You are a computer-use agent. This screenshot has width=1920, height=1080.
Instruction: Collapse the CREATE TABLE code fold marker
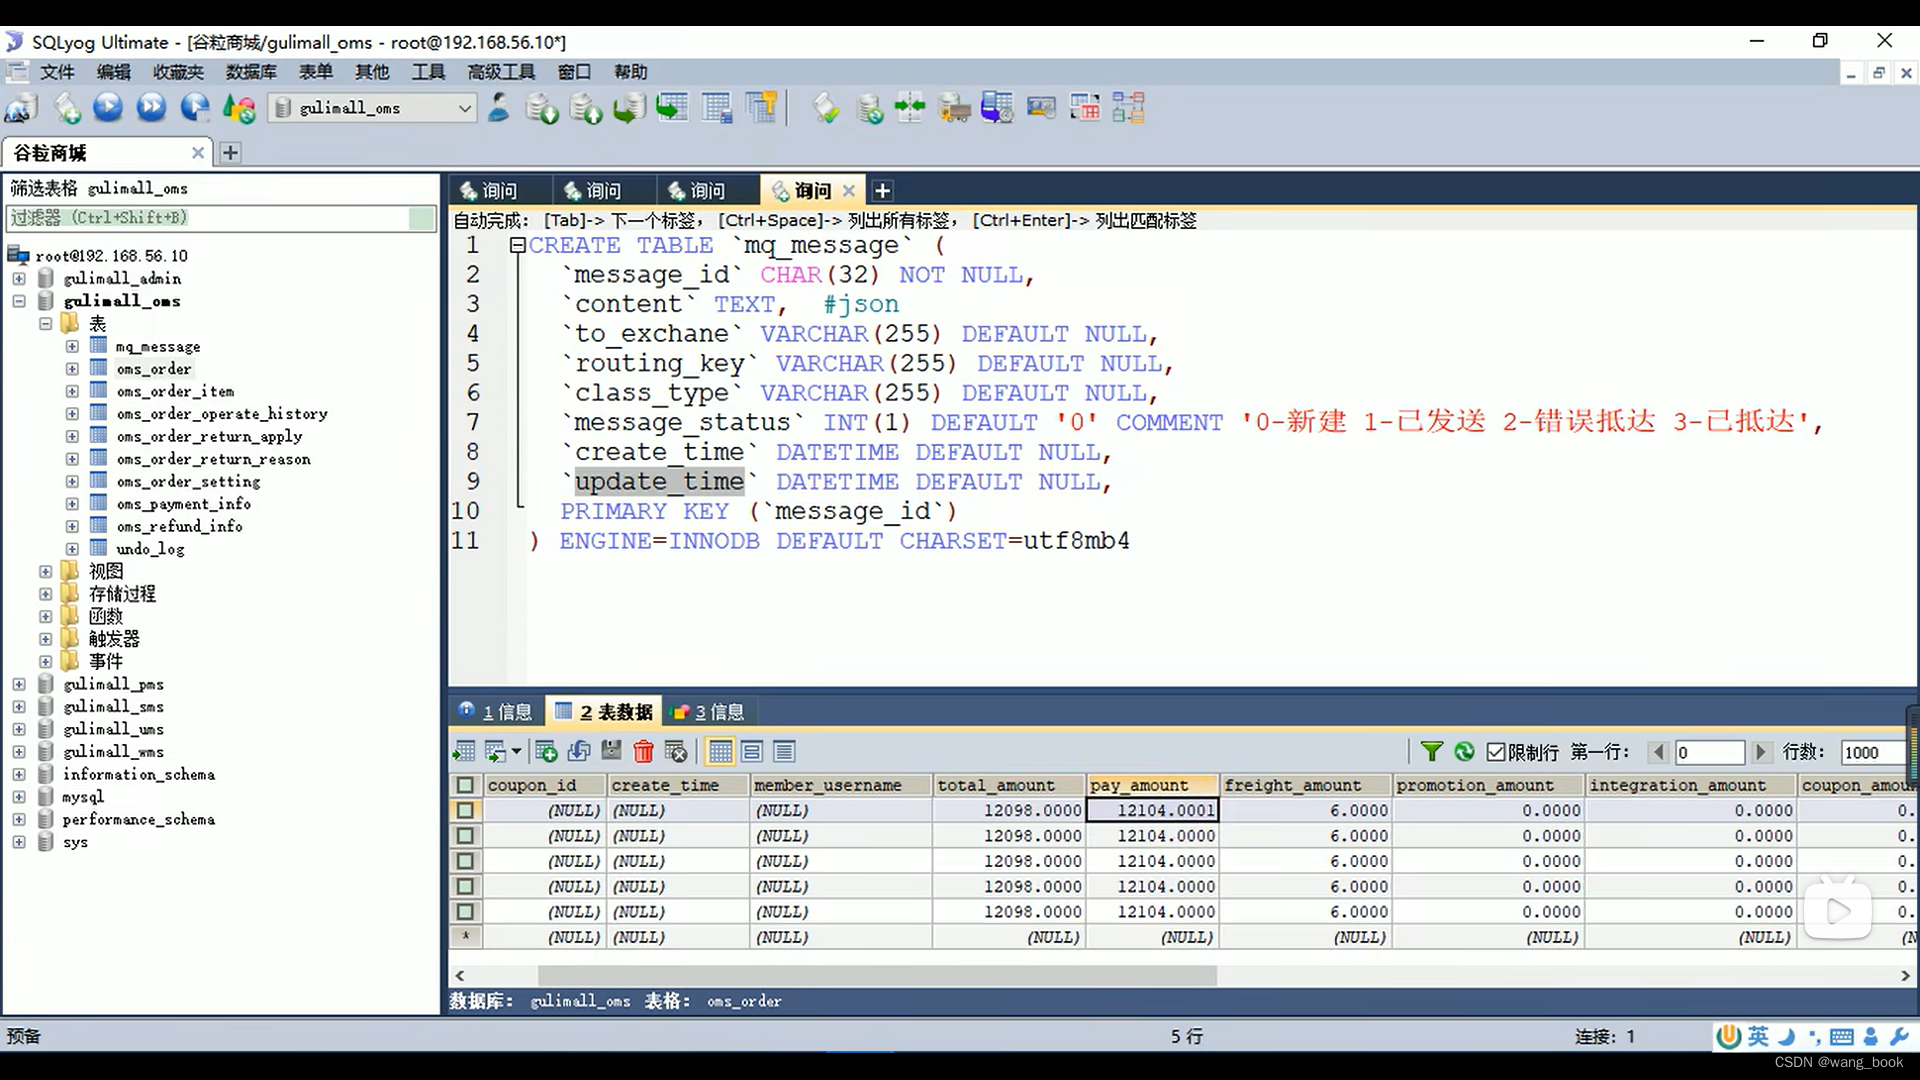point(517,245)
